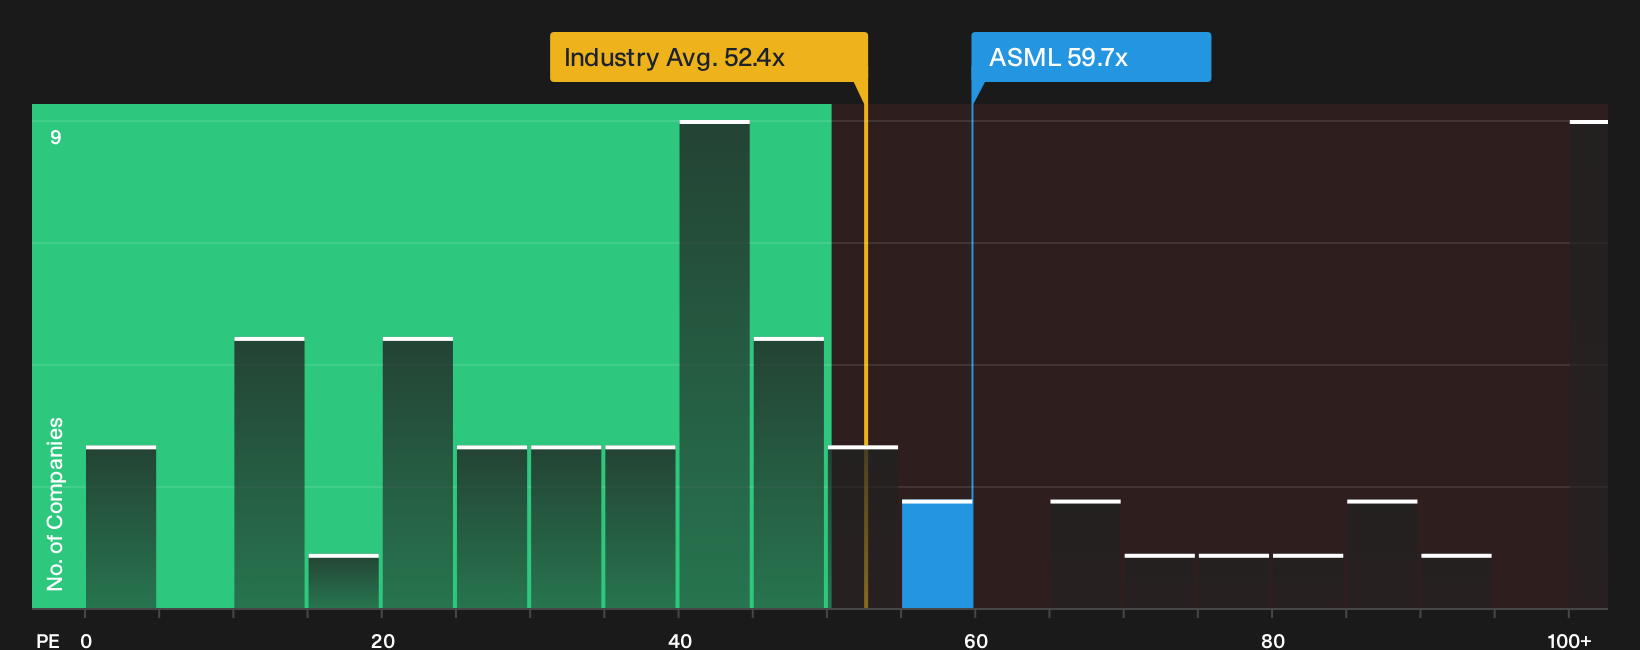1640x650 pixels.
Task: Click the histogram bar at PE 25-30
Action: point(492,527)
